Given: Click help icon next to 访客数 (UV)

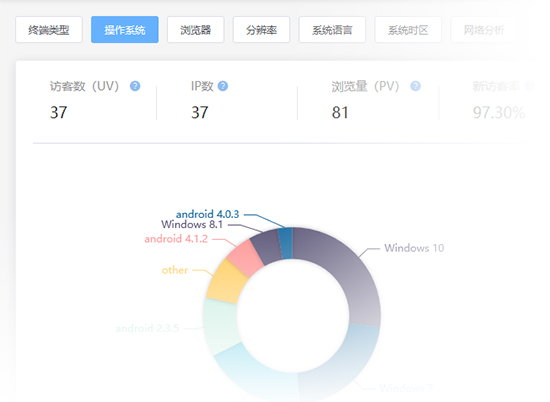Looking at the screenshot, I should [135, 86].
